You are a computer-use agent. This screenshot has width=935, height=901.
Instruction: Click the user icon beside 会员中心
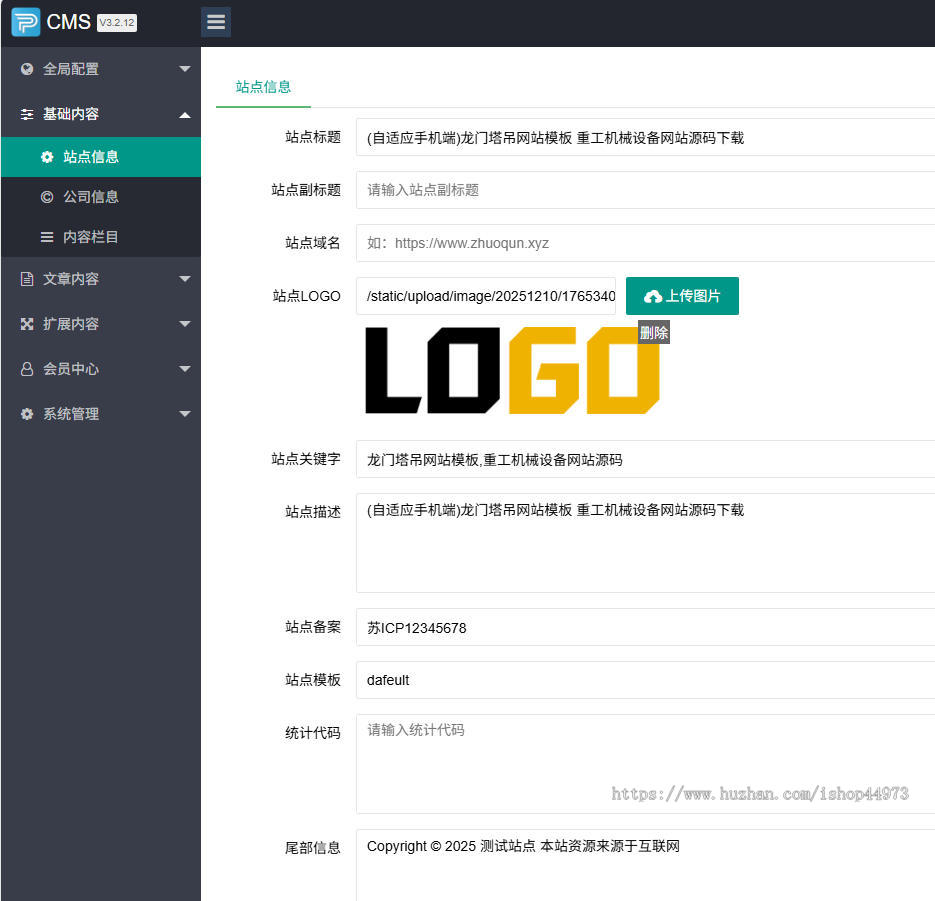click(27, 369)
